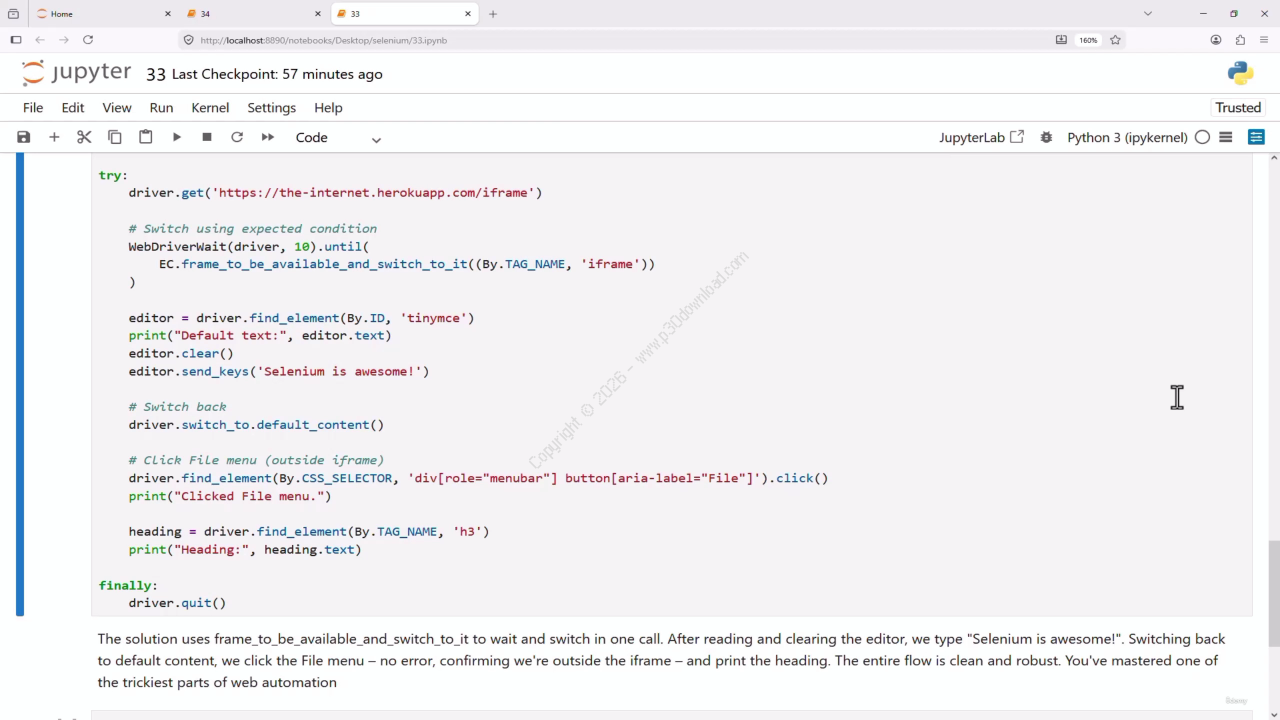
Task: Reload the current page
Action: (88, 40)
